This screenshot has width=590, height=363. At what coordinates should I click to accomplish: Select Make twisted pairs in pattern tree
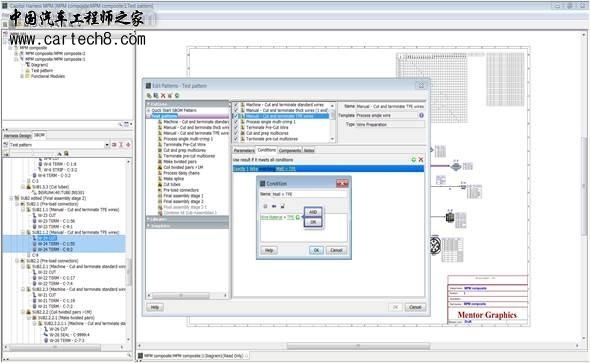pyautogui.click(x=180, y=162)
